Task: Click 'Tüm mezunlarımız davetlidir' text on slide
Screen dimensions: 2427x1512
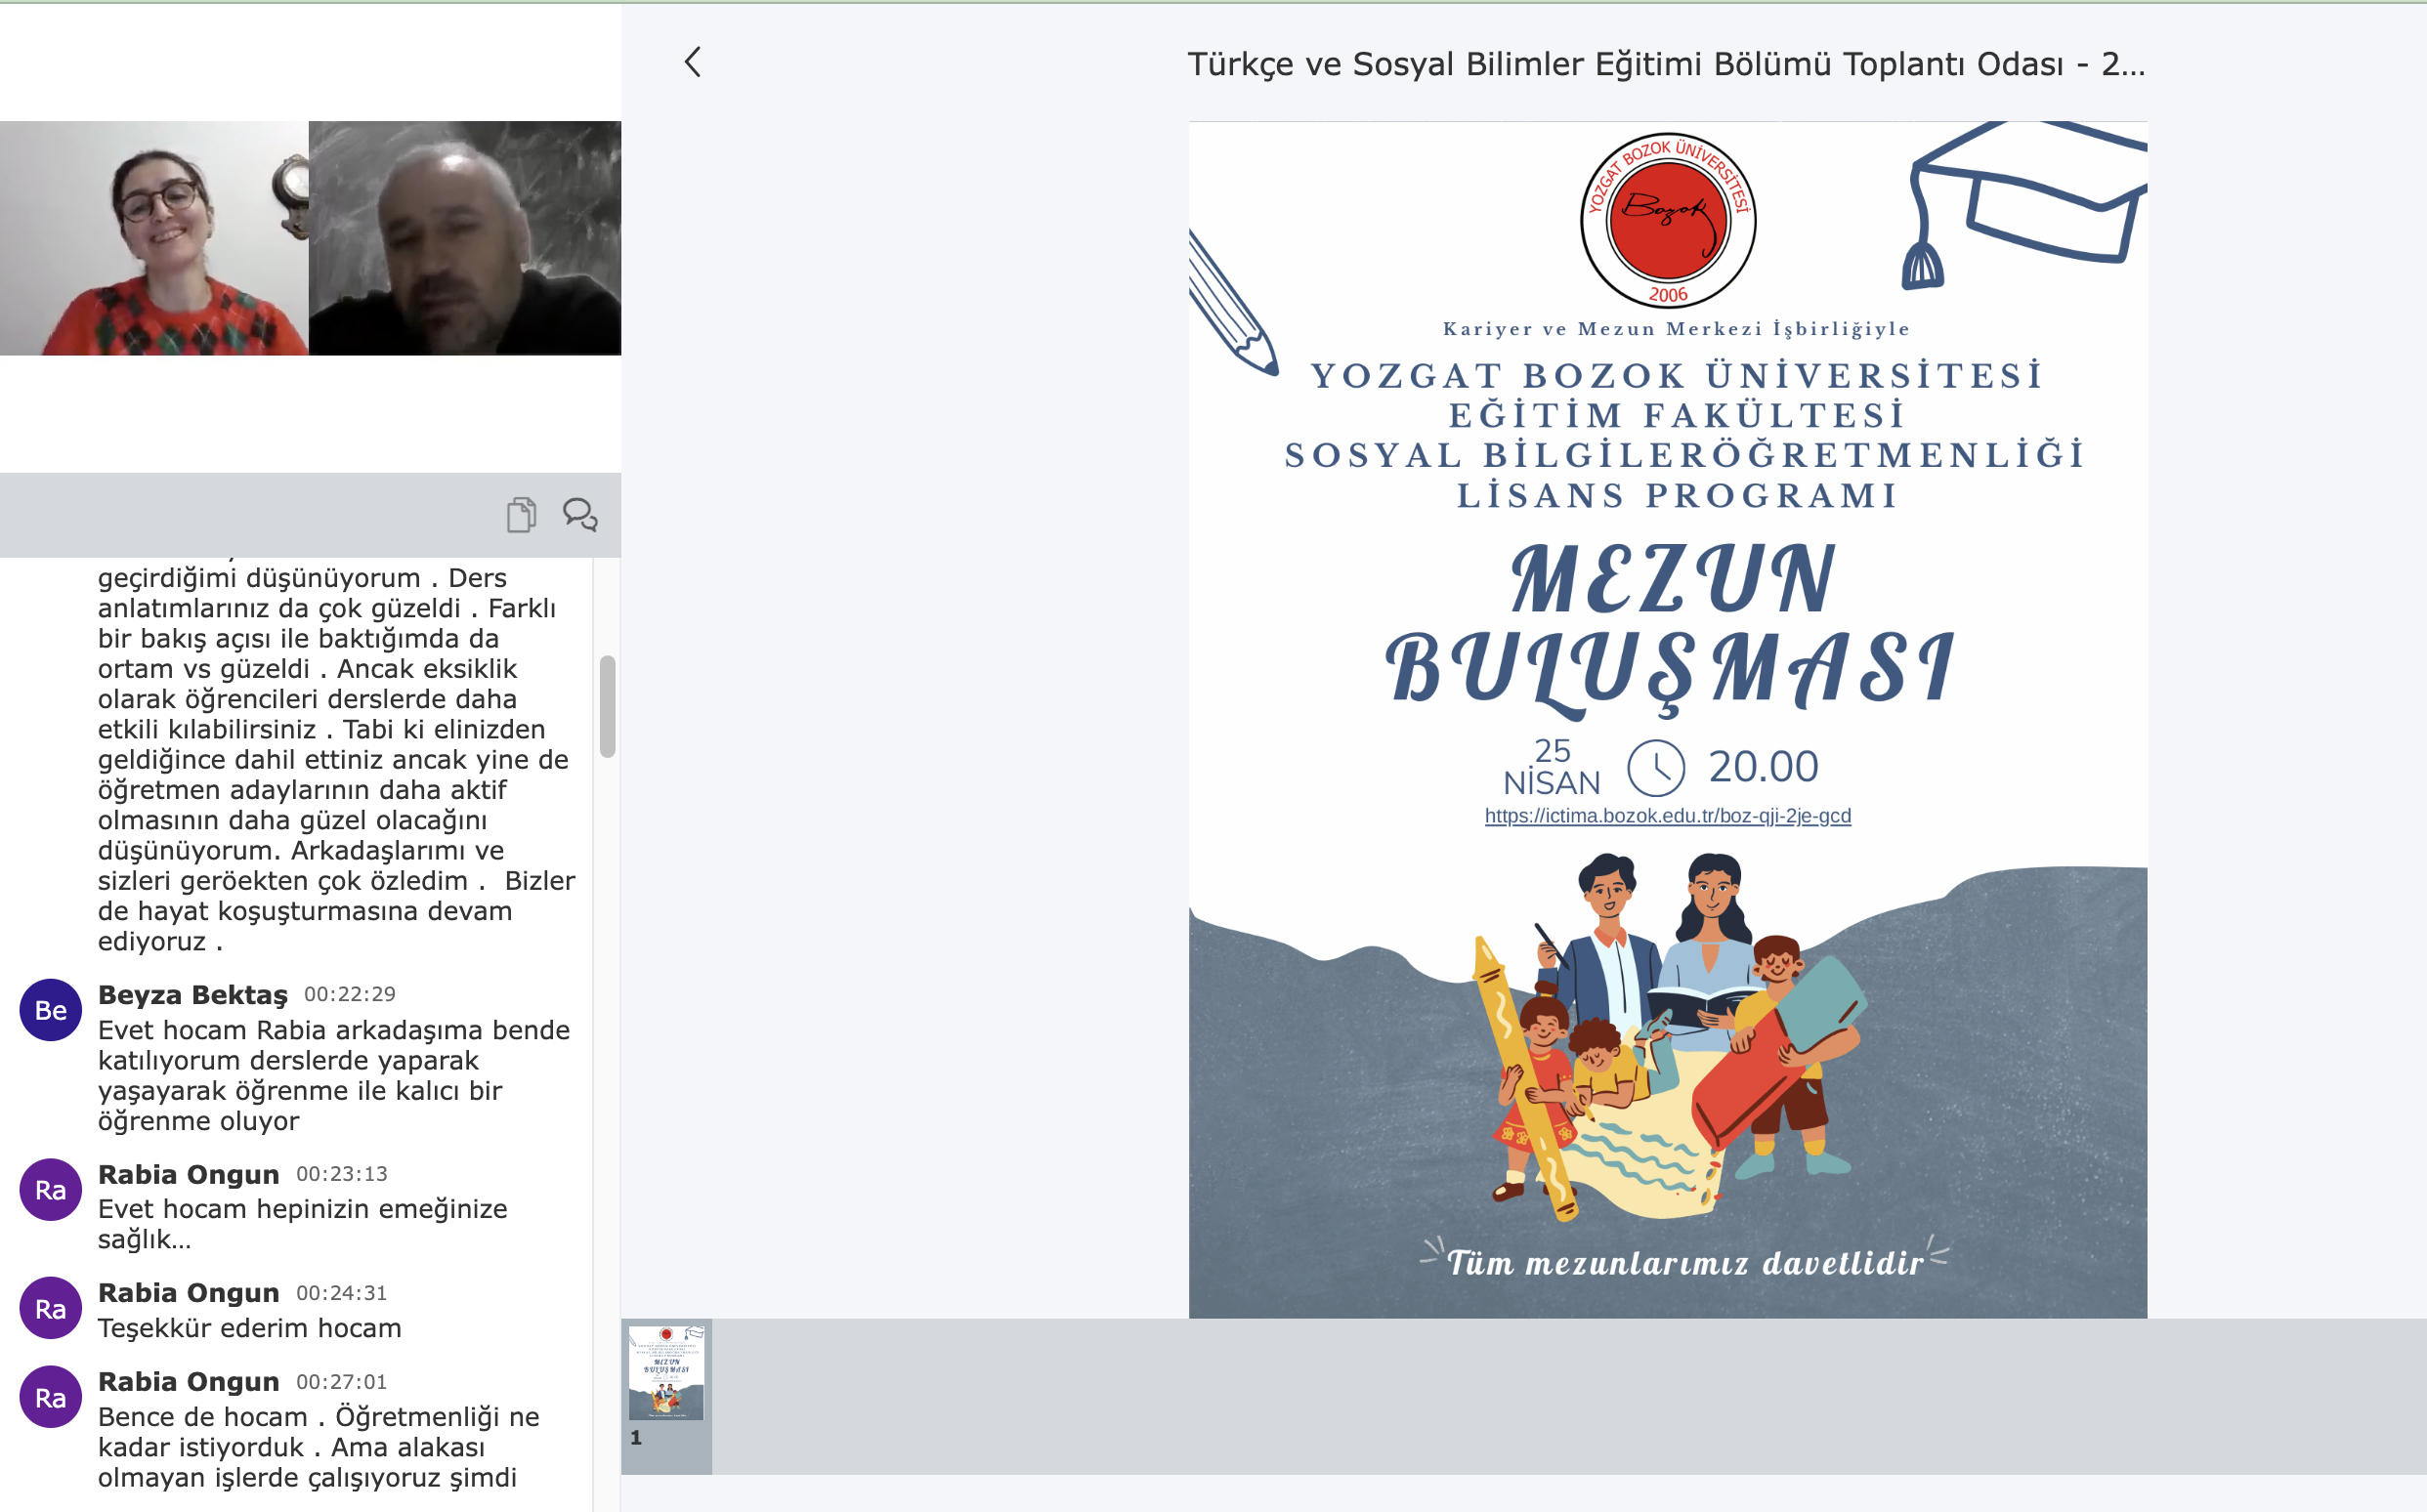Action: (x=1685, y=1263)
